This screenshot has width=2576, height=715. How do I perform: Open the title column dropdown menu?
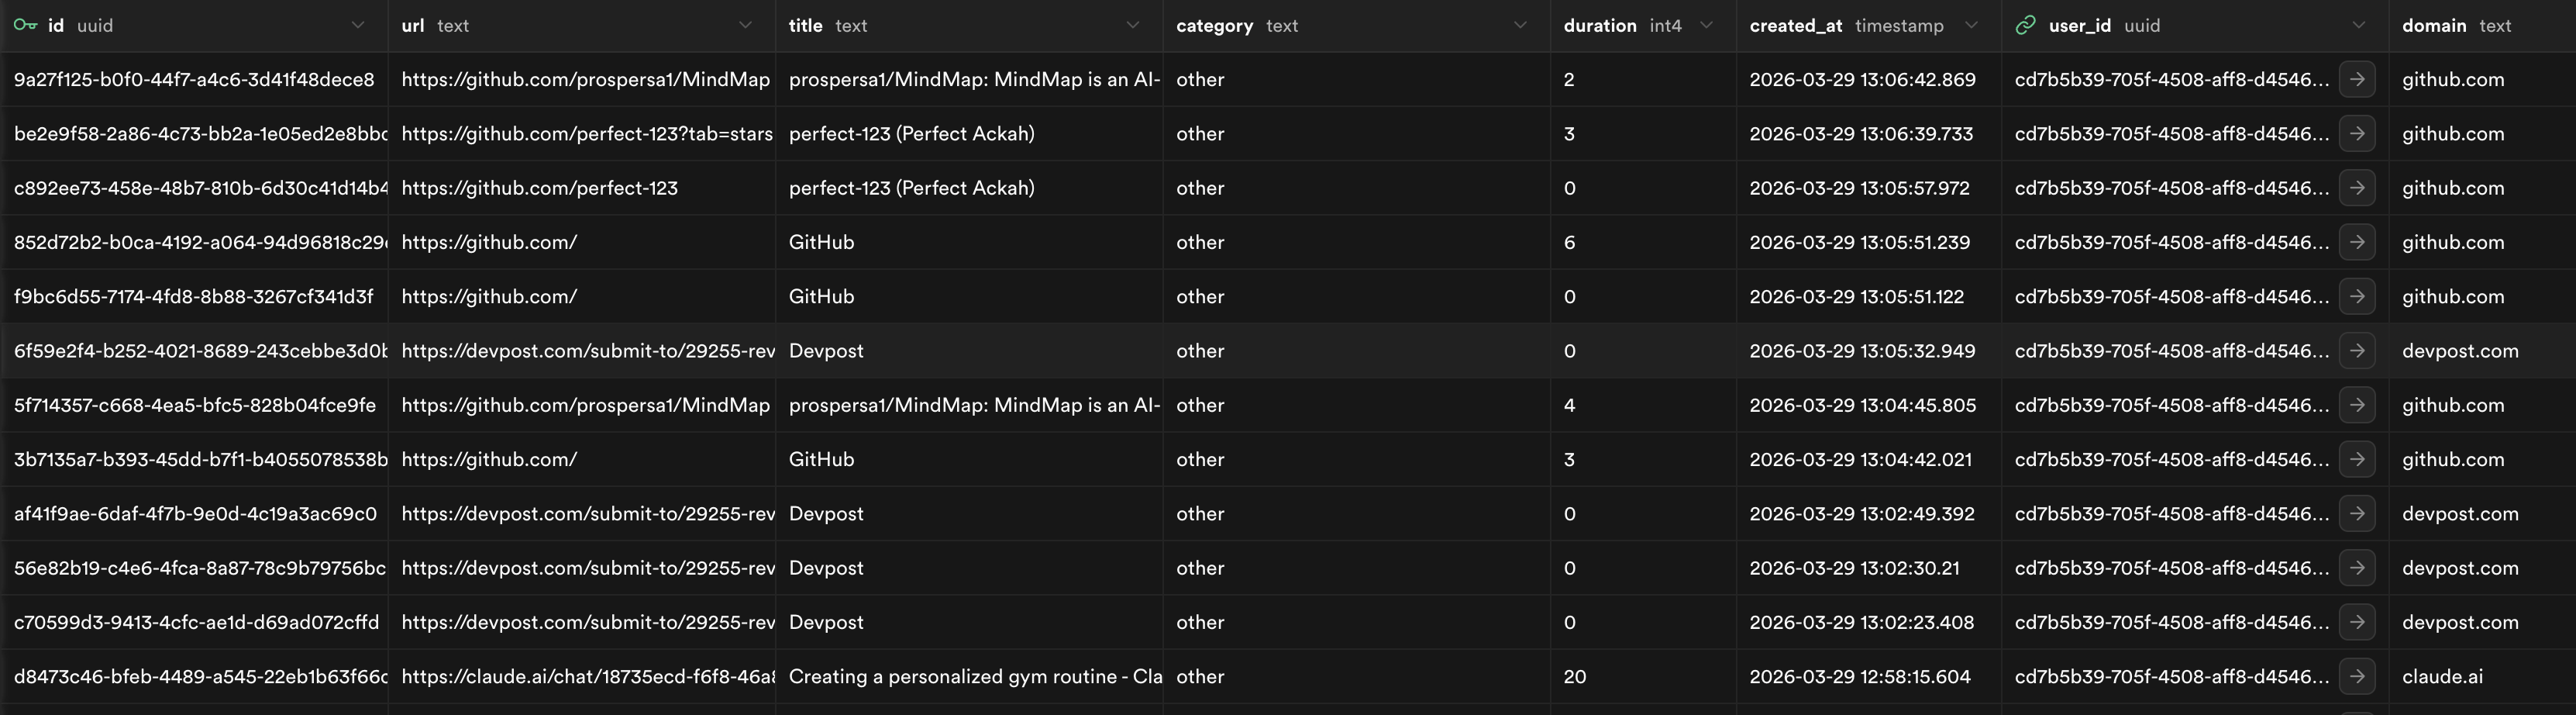pyautogui.click(x=1132, y=25)
